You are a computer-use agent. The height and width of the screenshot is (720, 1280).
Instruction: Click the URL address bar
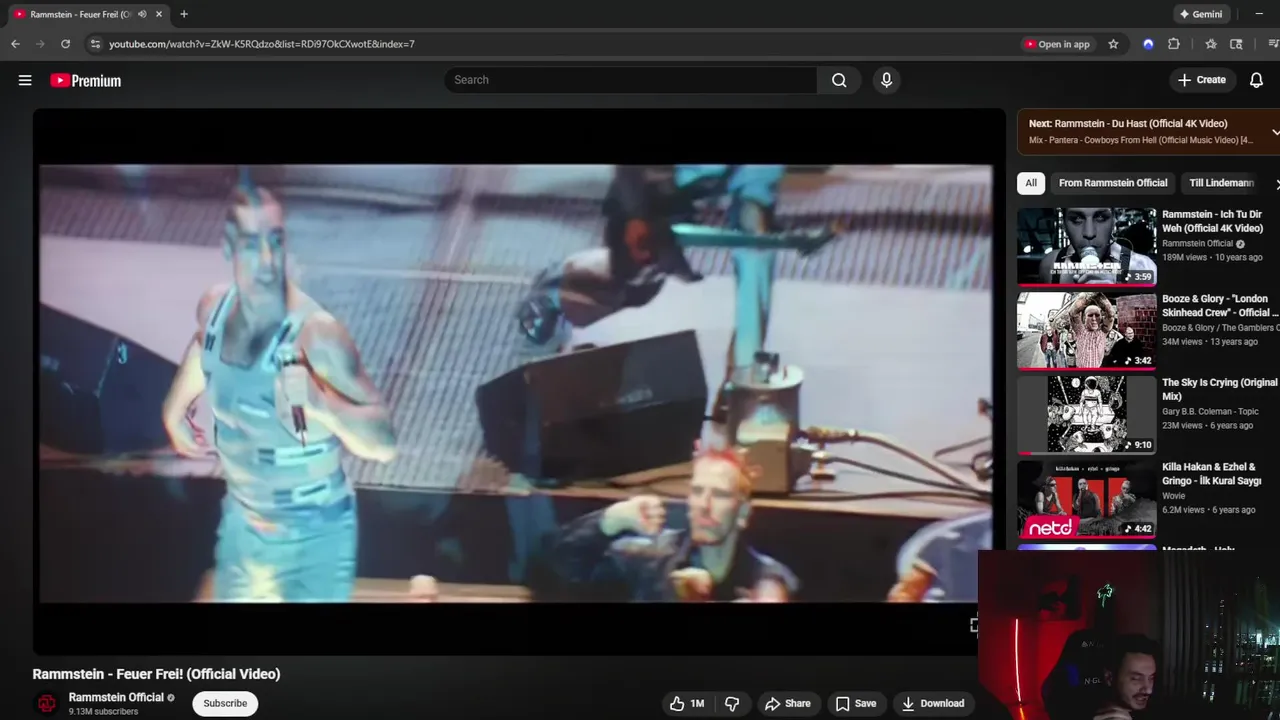(560, 44)
